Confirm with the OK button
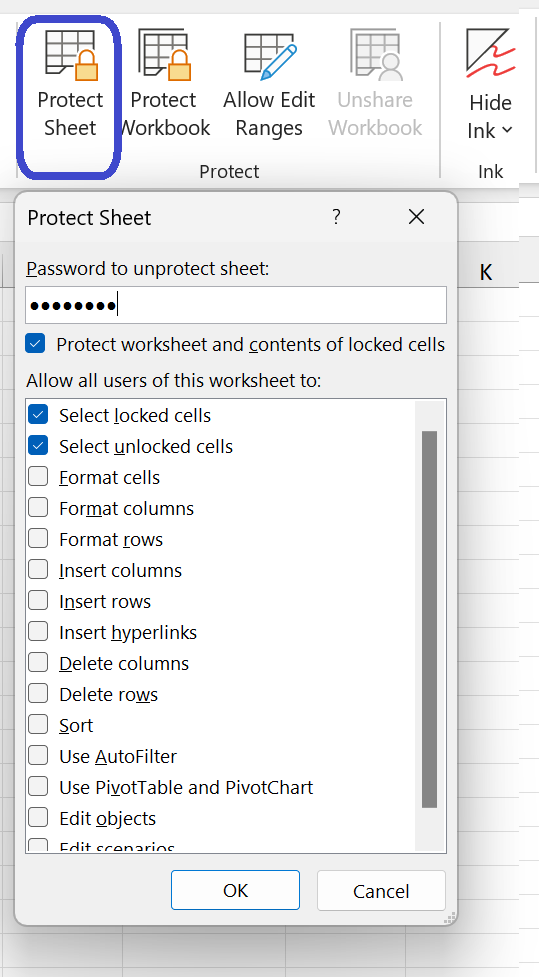539x977 pixels. coord(236,890)
